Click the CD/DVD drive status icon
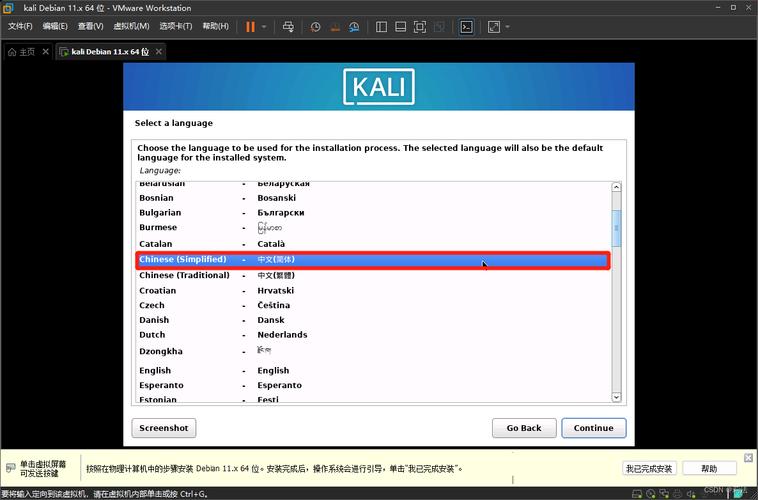This screenshot has height=500, width=758. tap(651, 494)
